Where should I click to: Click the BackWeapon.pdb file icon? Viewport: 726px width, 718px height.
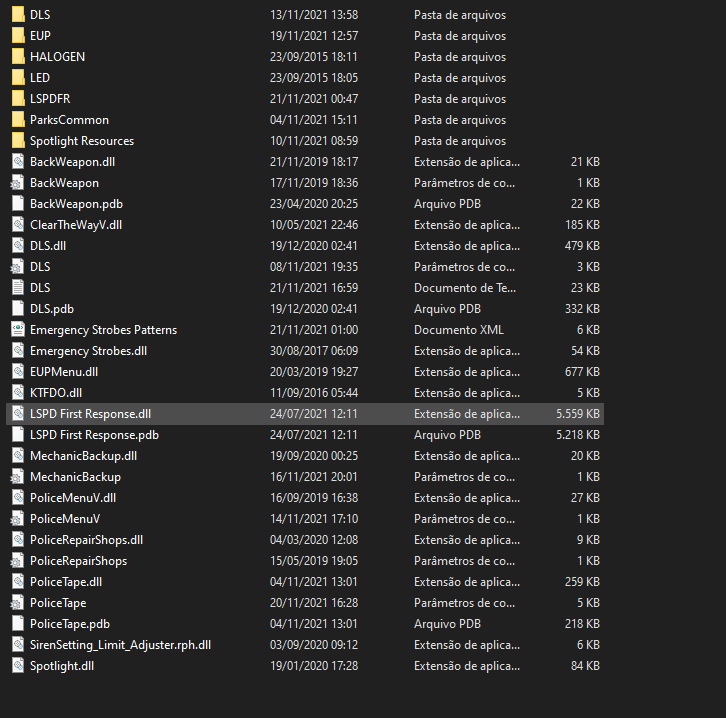point(18,204)
